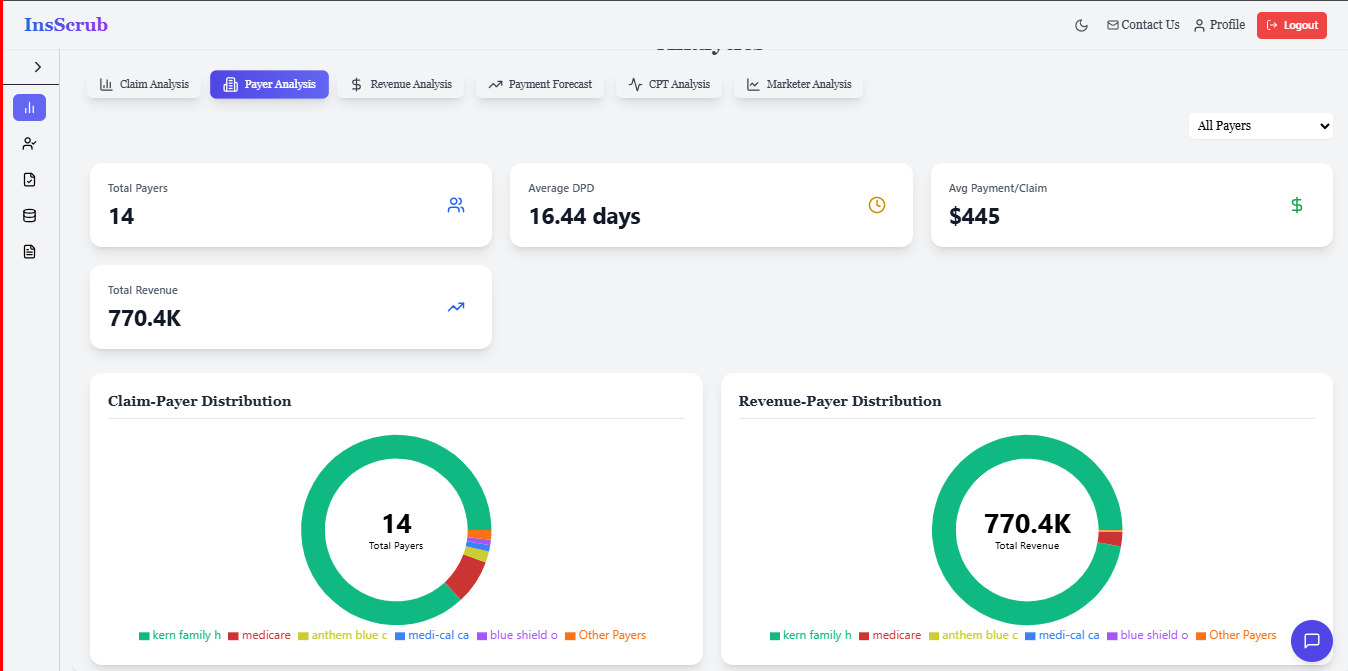Switch to the Revenue Analysis tab
The height and width of the screenshot is (671, 1348).
pos(400,84)
